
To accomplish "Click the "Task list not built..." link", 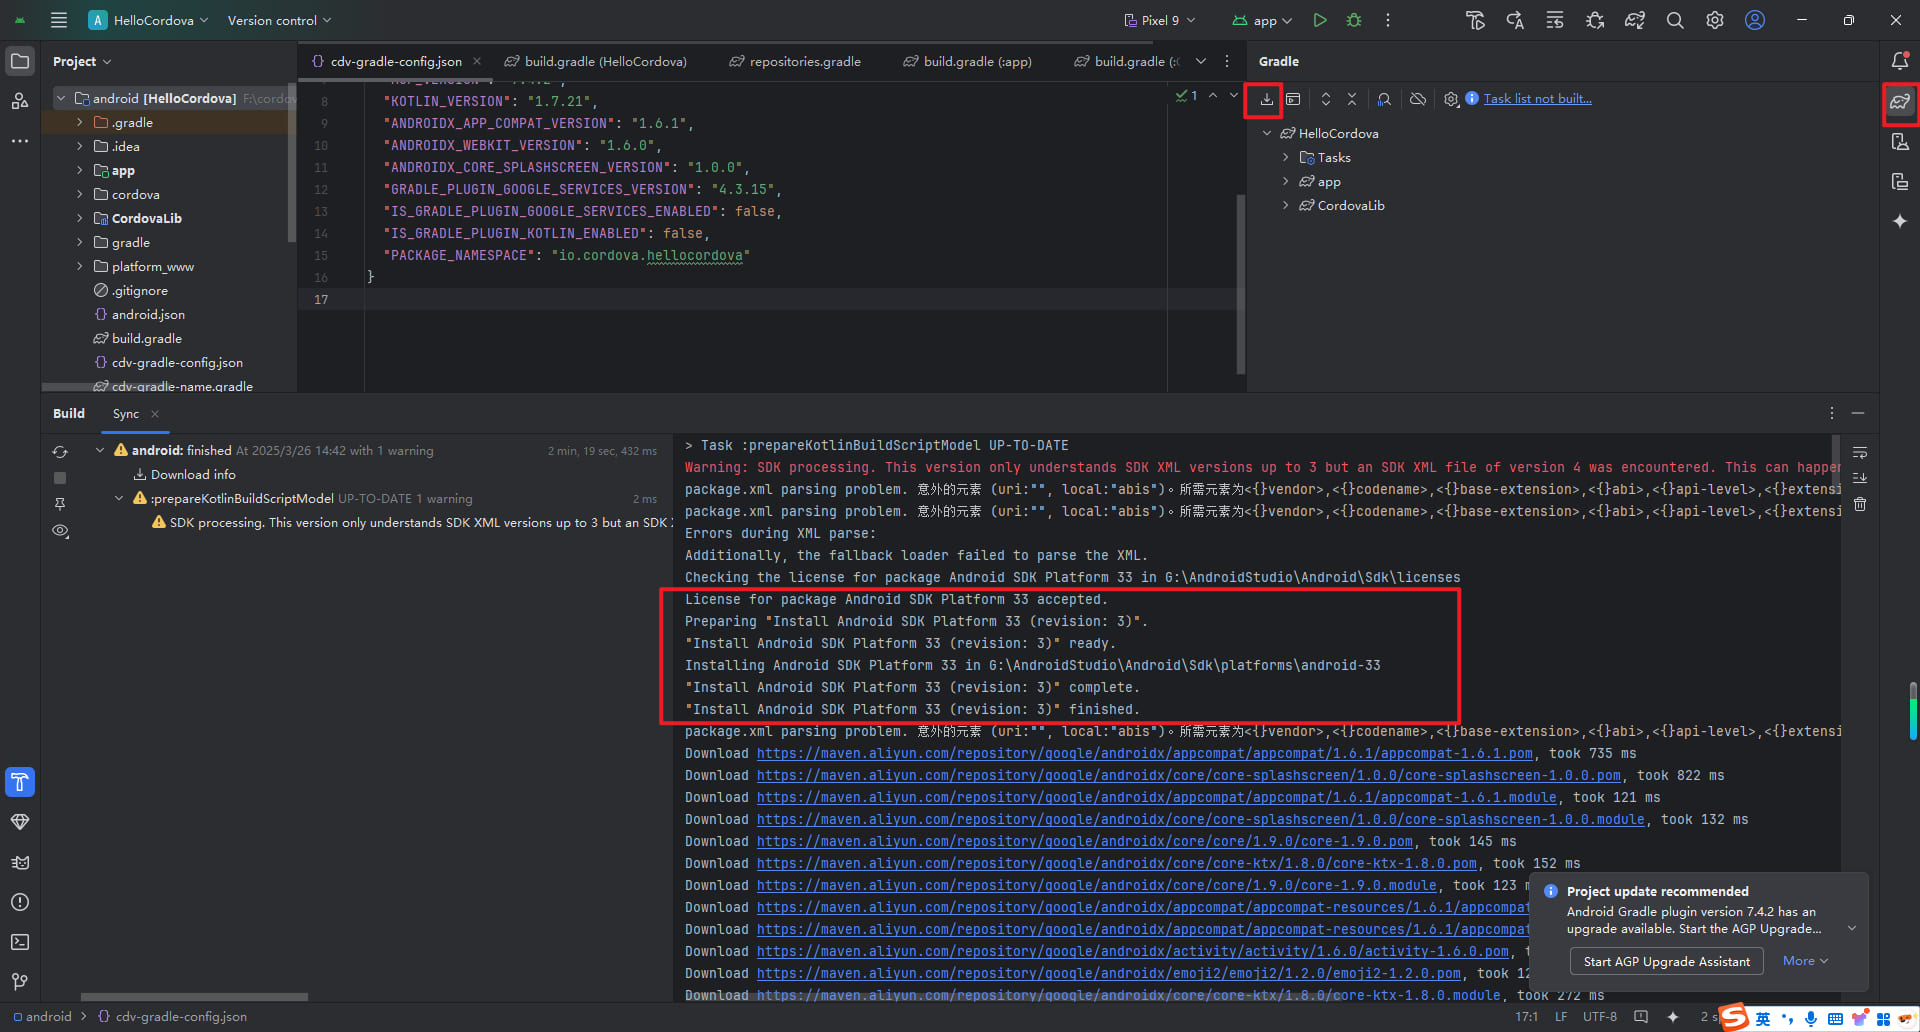I will tap(1537, 99).
